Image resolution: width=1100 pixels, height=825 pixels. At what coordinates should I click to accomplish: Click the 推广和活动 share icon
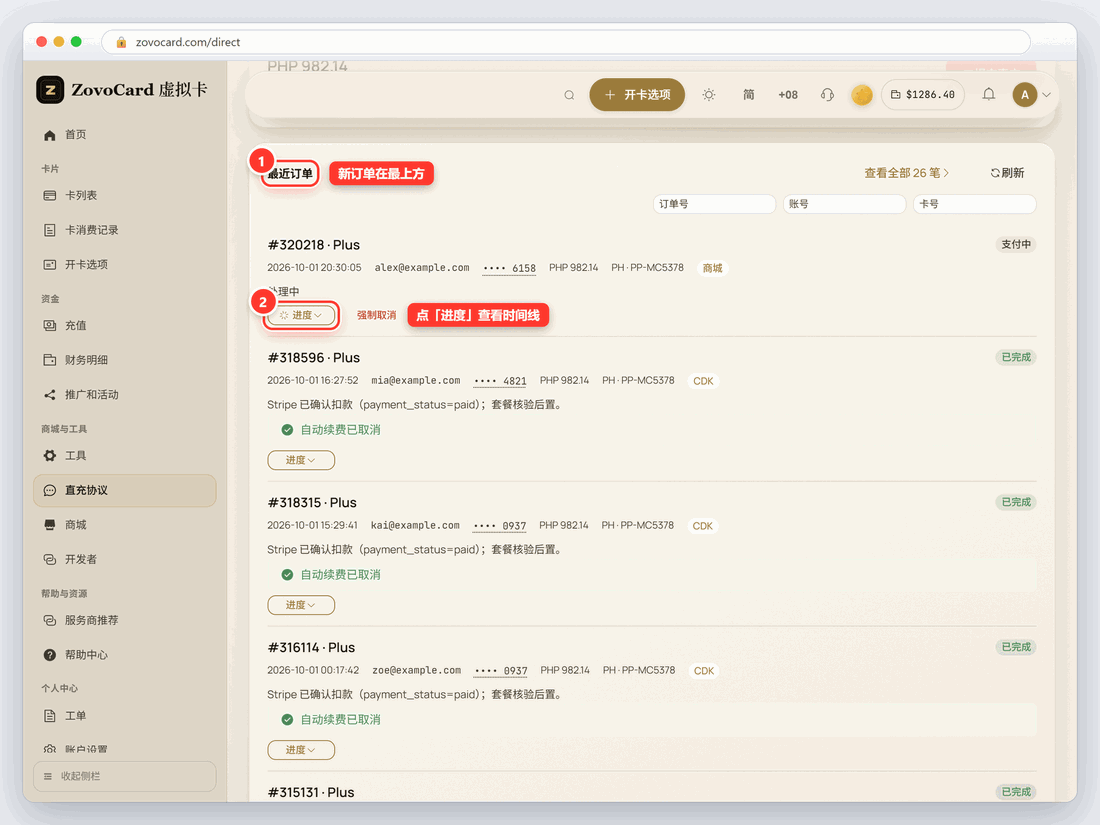point(50,395)
